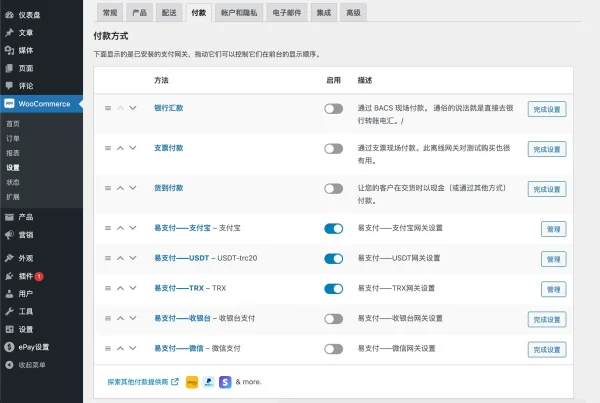Switch to the 产品 settings tab
Screen dimensions: 600x403
click(139, 13)
